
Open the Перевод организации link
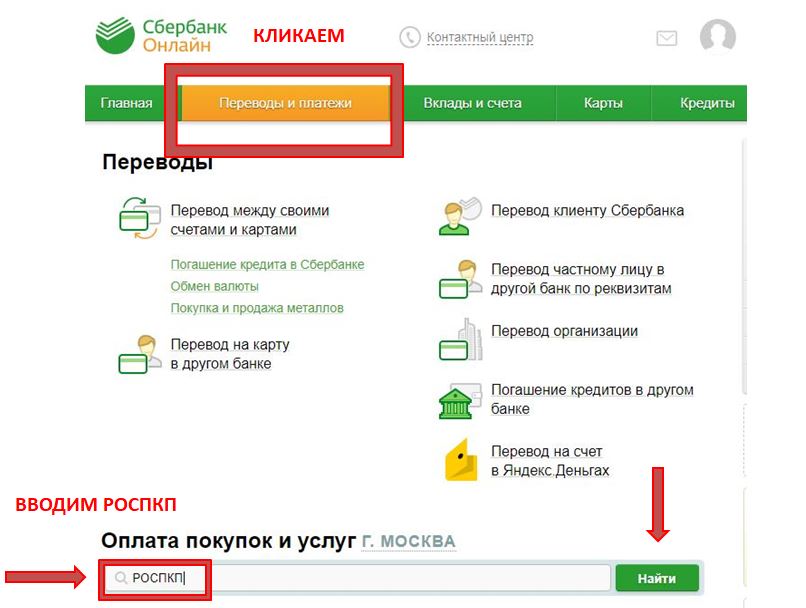[x=564, y=331]
